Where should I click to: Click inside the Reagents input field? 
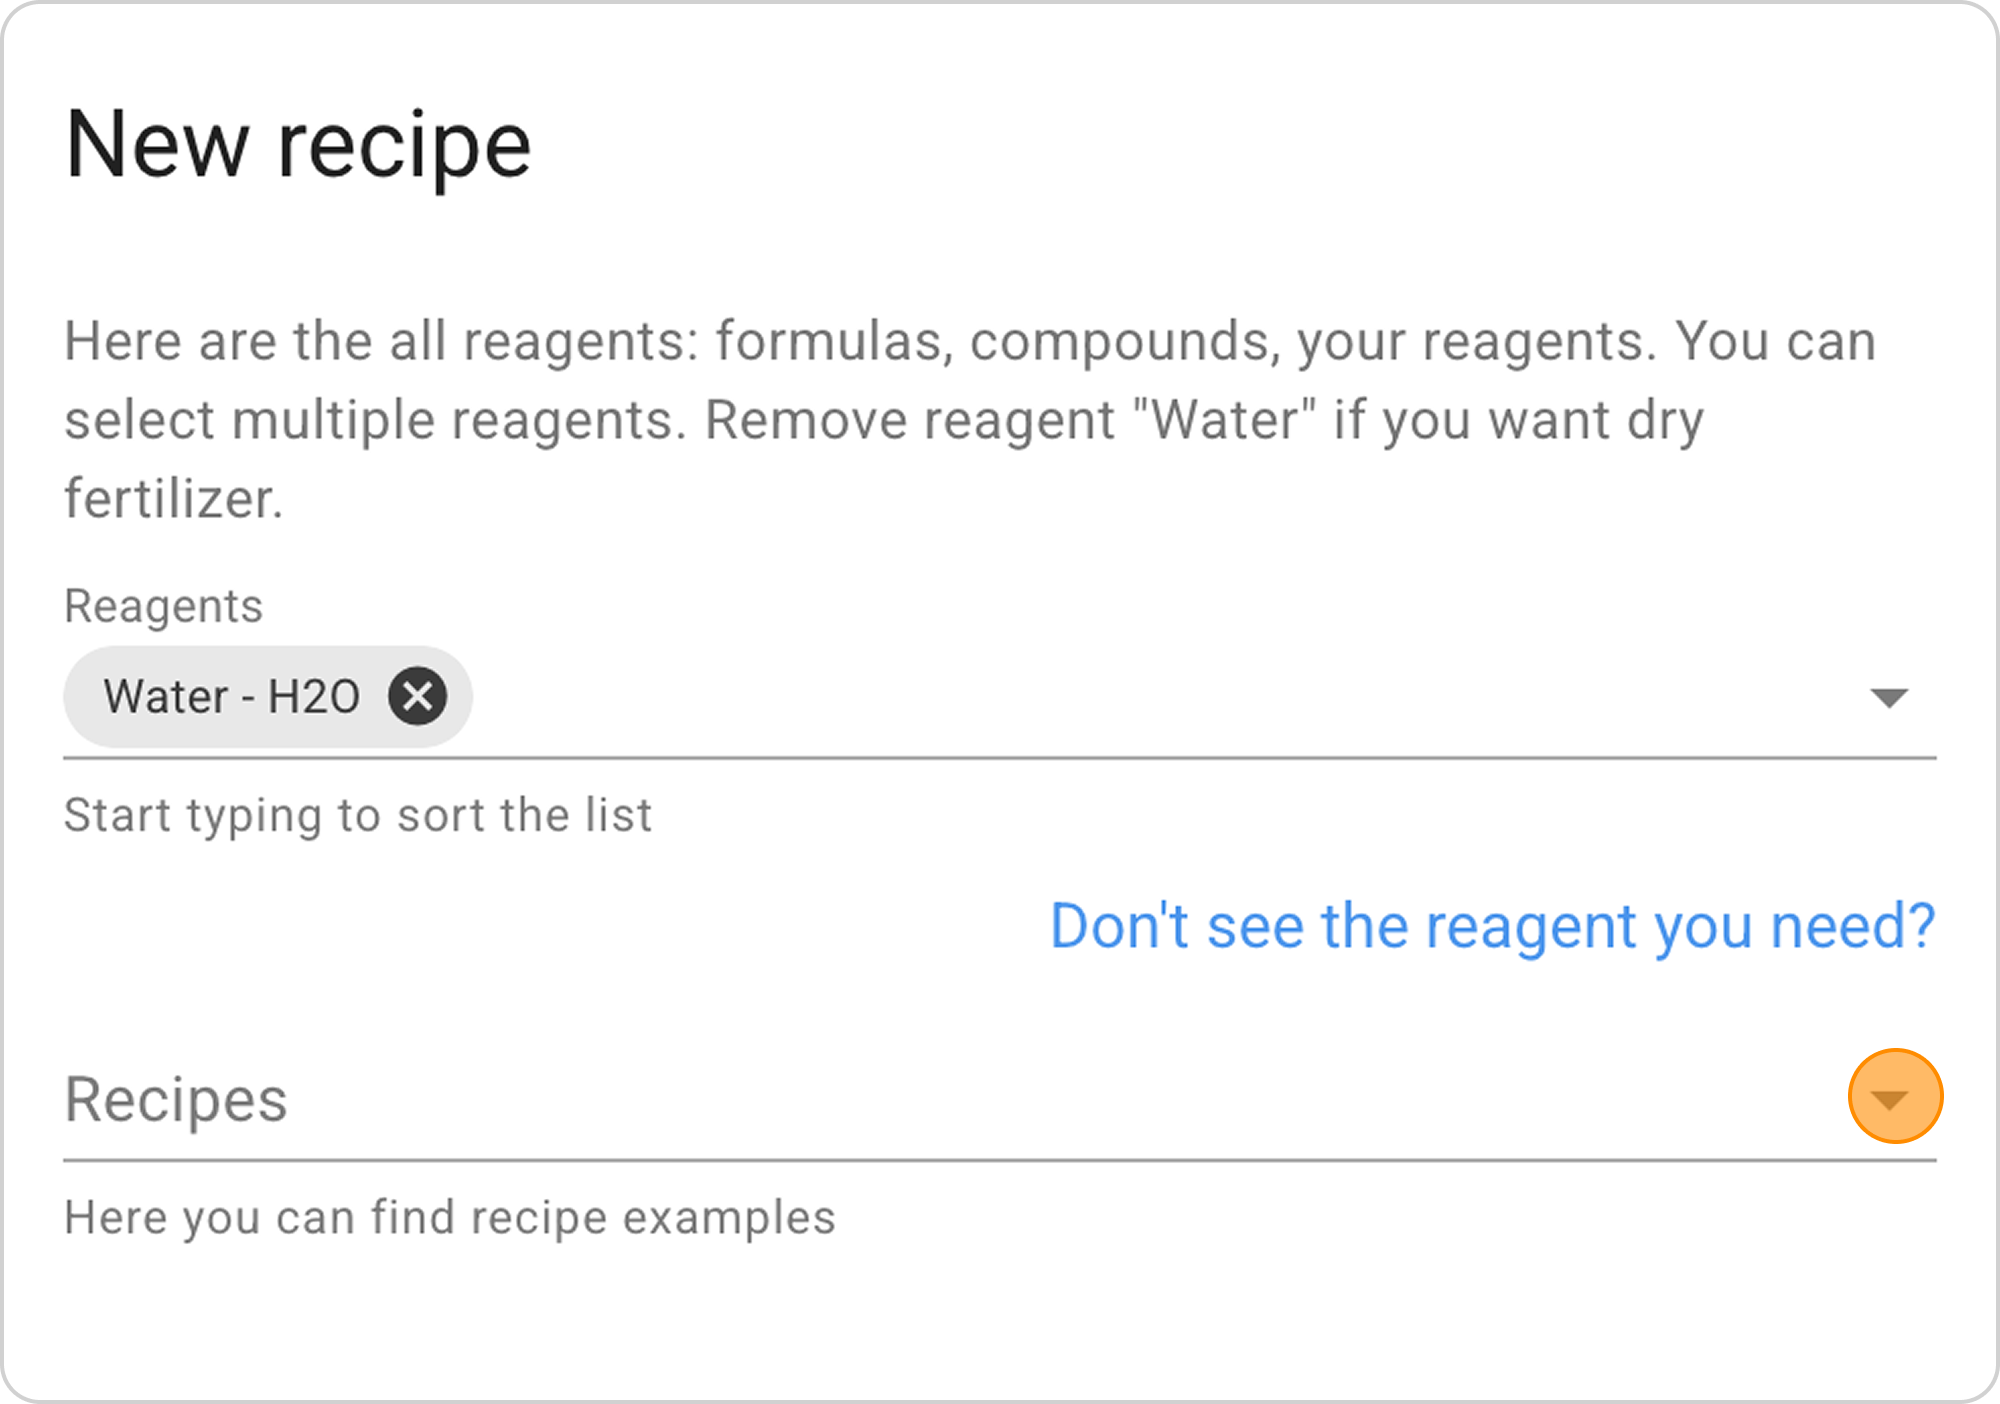[1100, 698]
